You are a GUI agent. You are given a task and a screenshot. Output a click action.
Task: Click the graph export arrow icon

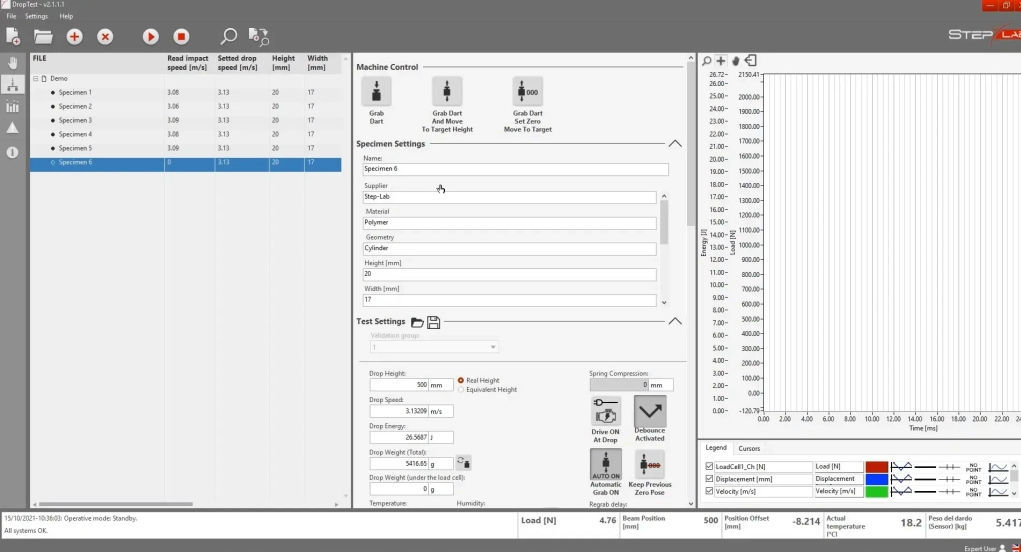(x=751, y=61)
